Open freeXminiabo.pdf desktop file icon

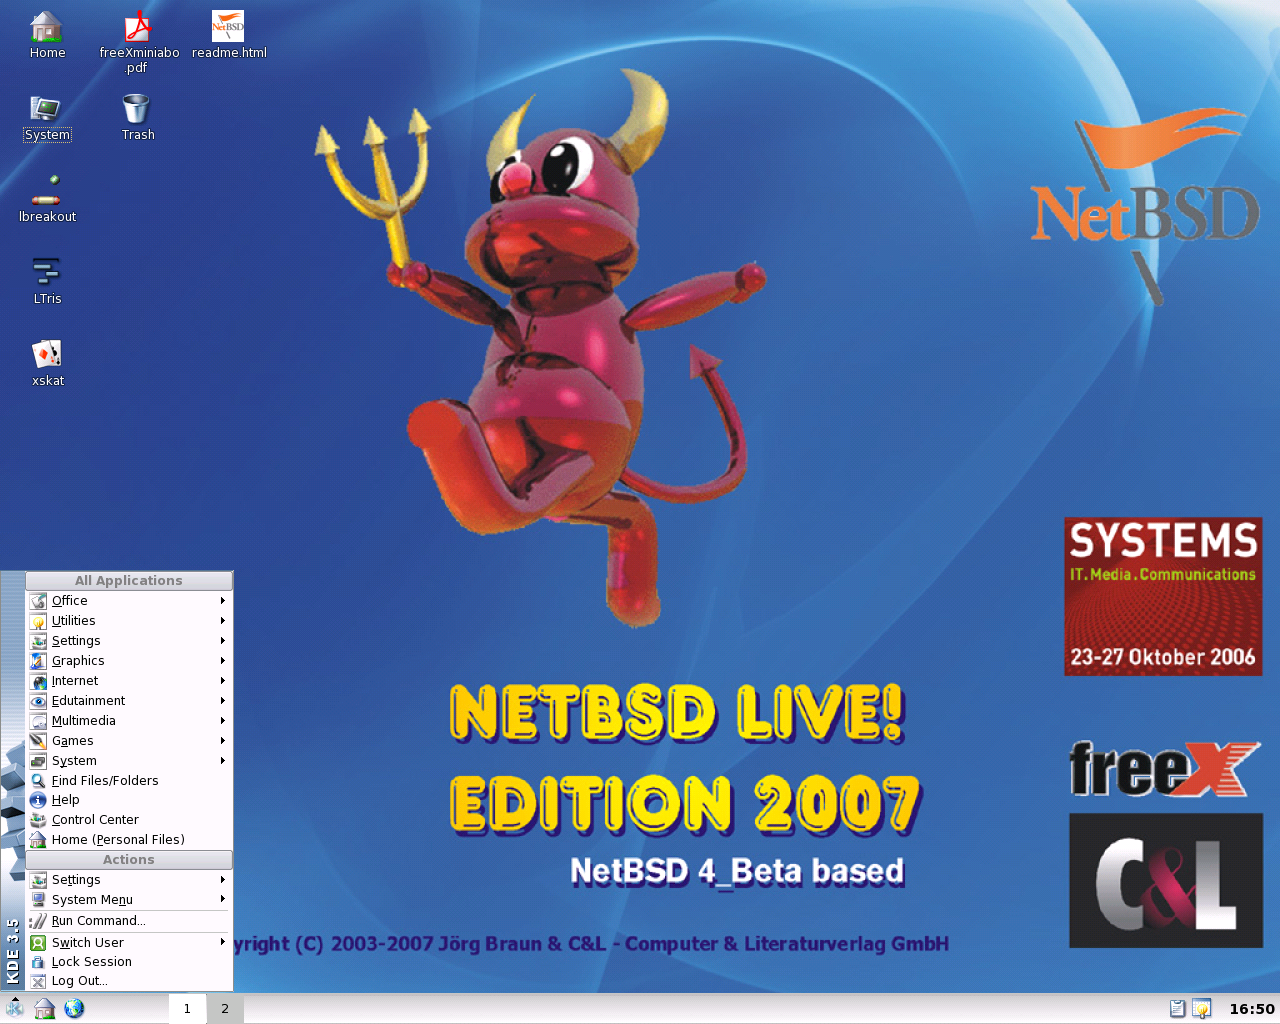138,42
